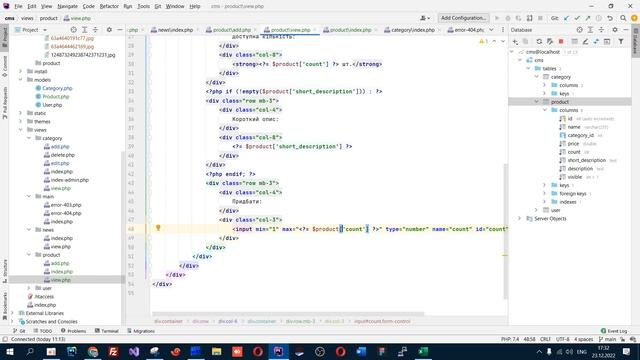Open the Navigate menu
Screen dimensions: 640x360
(67, 6)
